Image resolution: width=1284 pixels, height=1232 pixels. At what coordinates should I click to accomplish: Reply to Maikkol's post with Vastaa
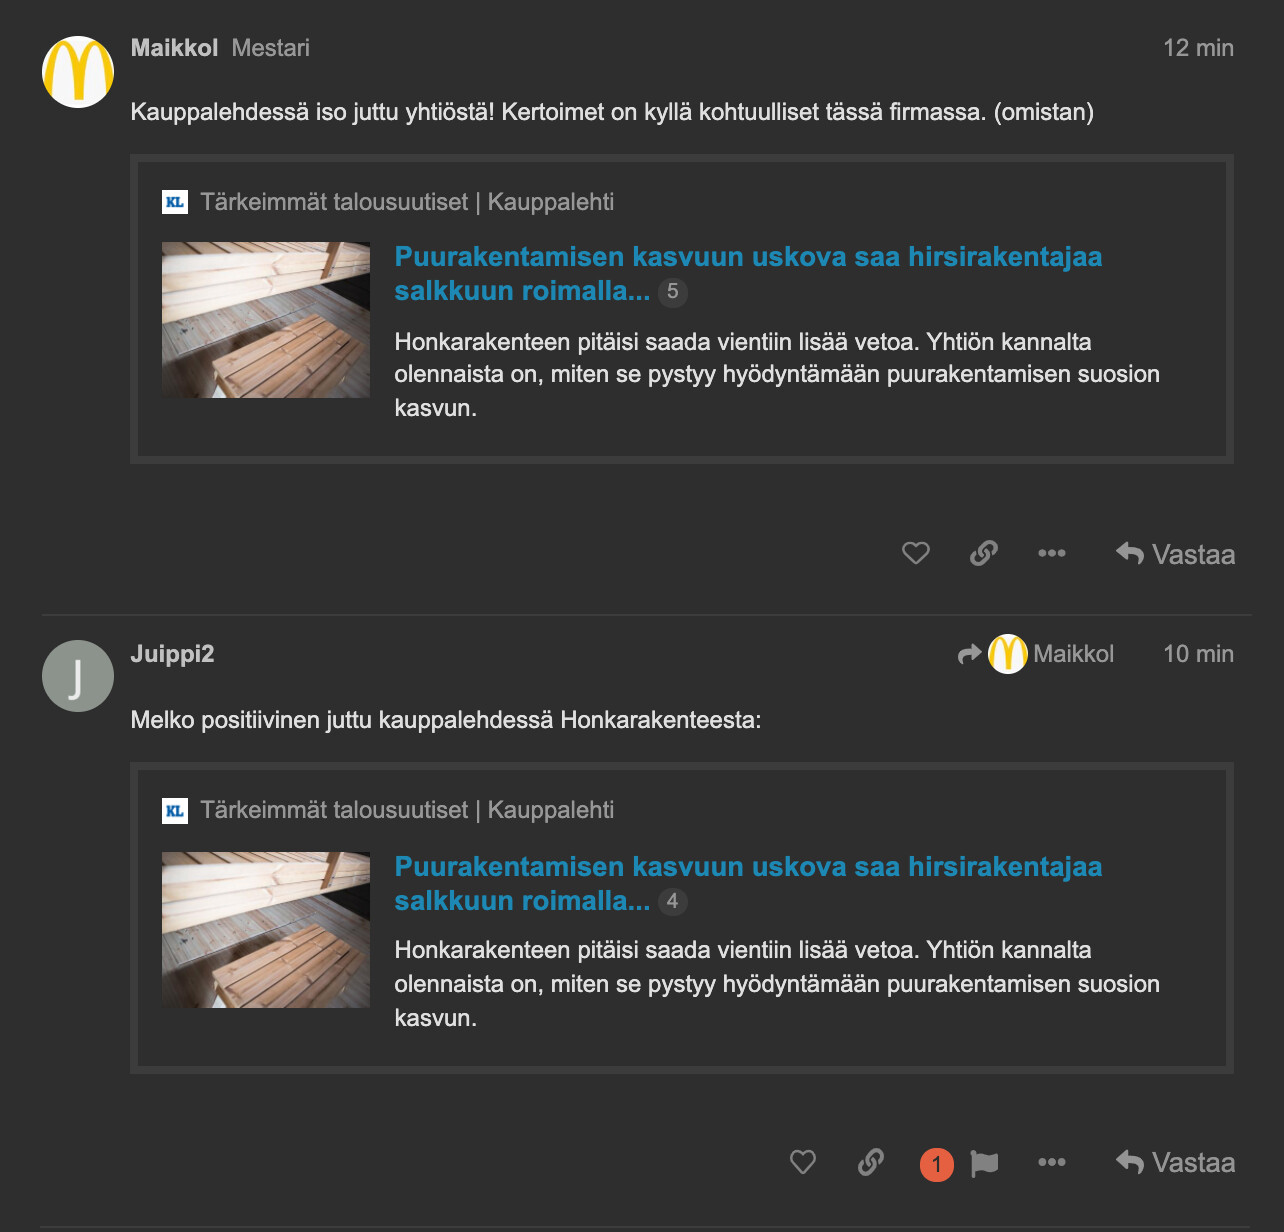(1176, 554)
